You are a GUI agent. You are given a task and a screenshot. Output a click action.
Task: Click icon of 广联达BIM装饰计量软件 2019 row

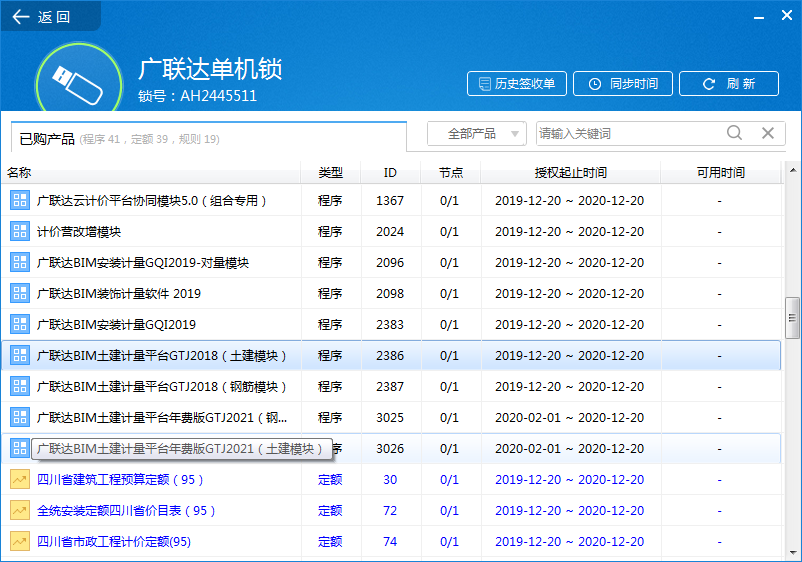(20, 294)
